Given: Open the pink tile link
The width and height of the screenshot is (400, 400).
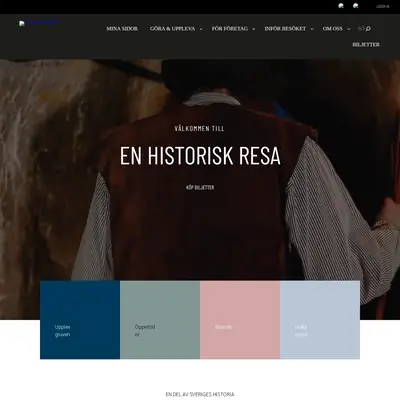Looking at the screenshot, I should click(240, 320).
